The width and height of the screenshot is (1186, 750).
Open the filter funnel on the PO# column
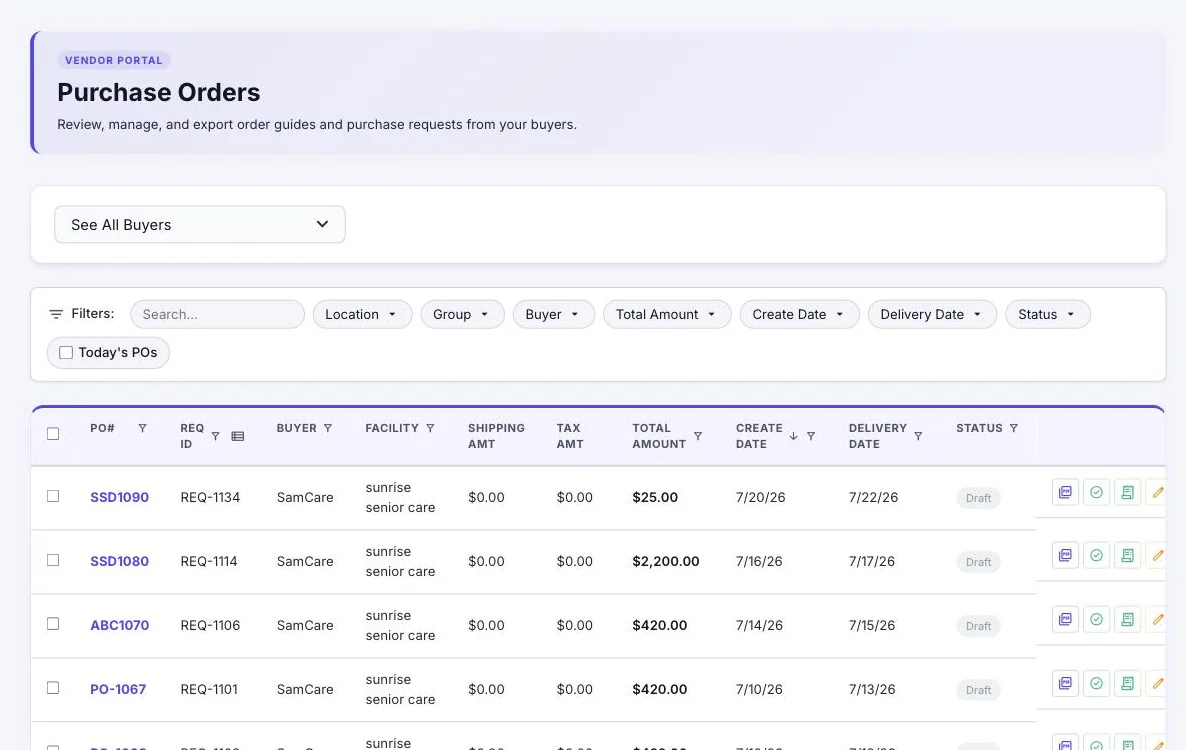[142, 428]
